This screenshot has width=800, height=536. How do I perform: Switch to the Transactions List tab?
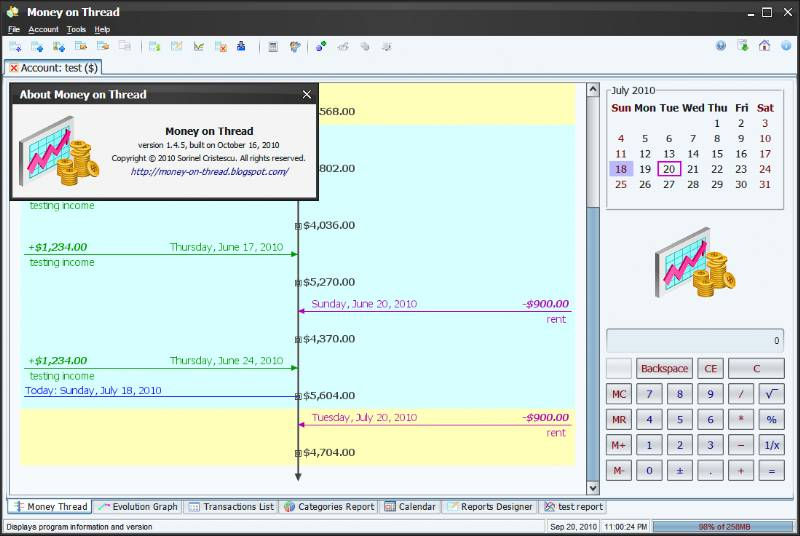(231, 506)
